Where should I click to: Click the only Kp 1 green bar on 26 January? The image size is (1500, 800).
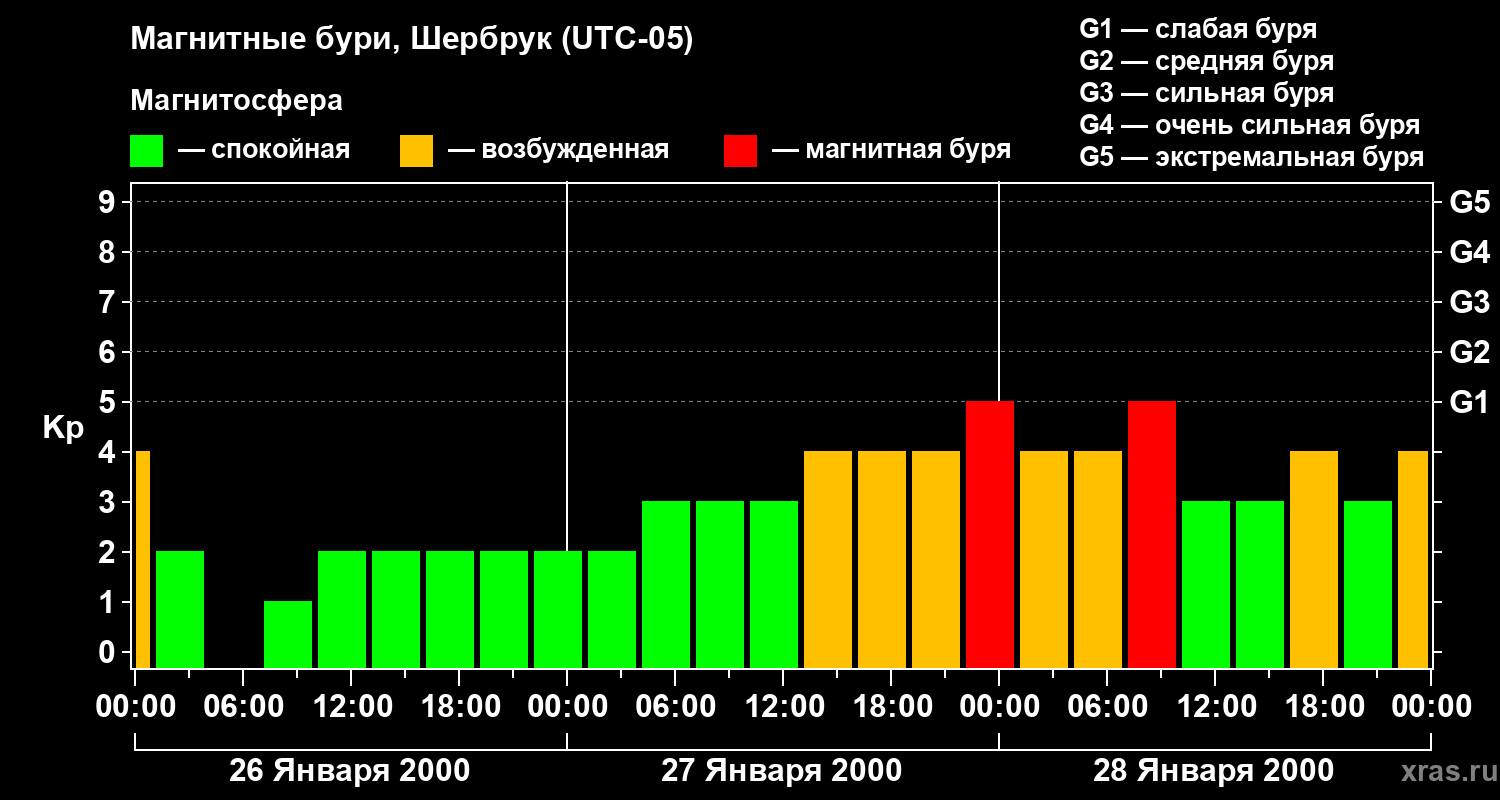288,634
